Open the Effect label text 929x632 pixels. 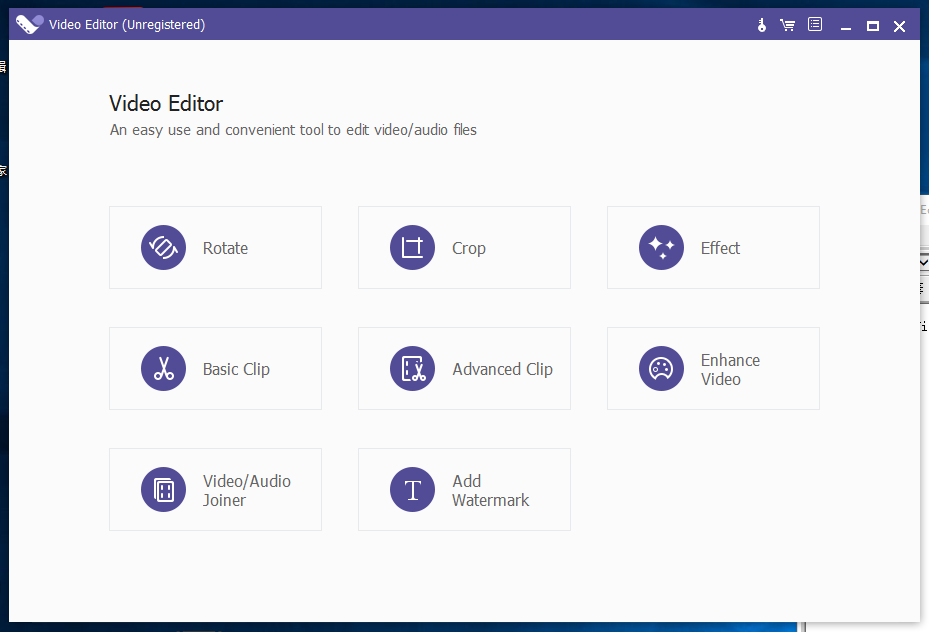720,248
